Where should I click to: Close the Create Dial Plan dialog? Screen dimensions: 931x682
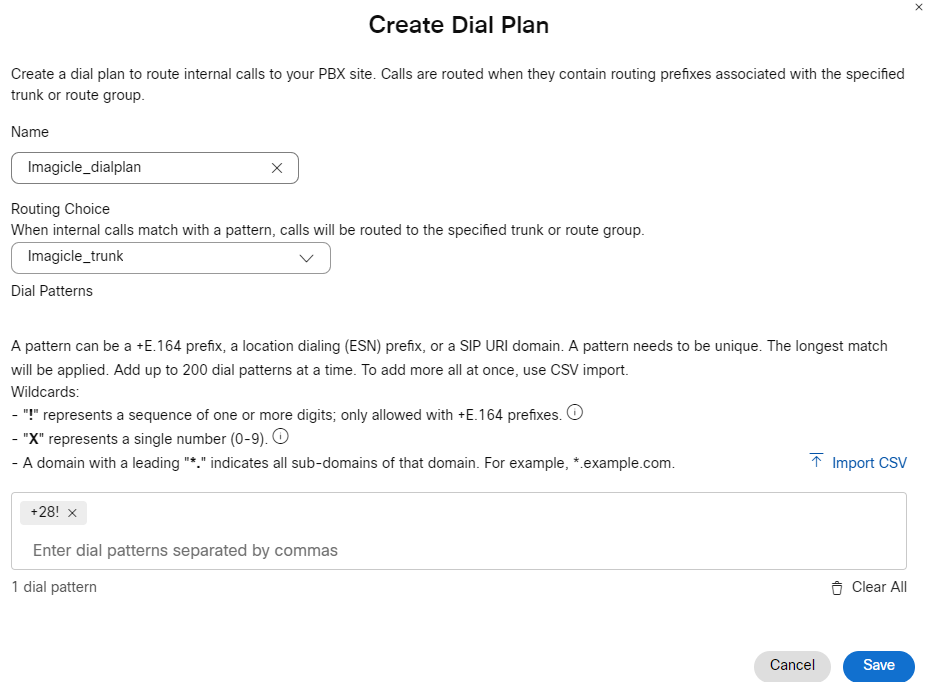[919, 7]
